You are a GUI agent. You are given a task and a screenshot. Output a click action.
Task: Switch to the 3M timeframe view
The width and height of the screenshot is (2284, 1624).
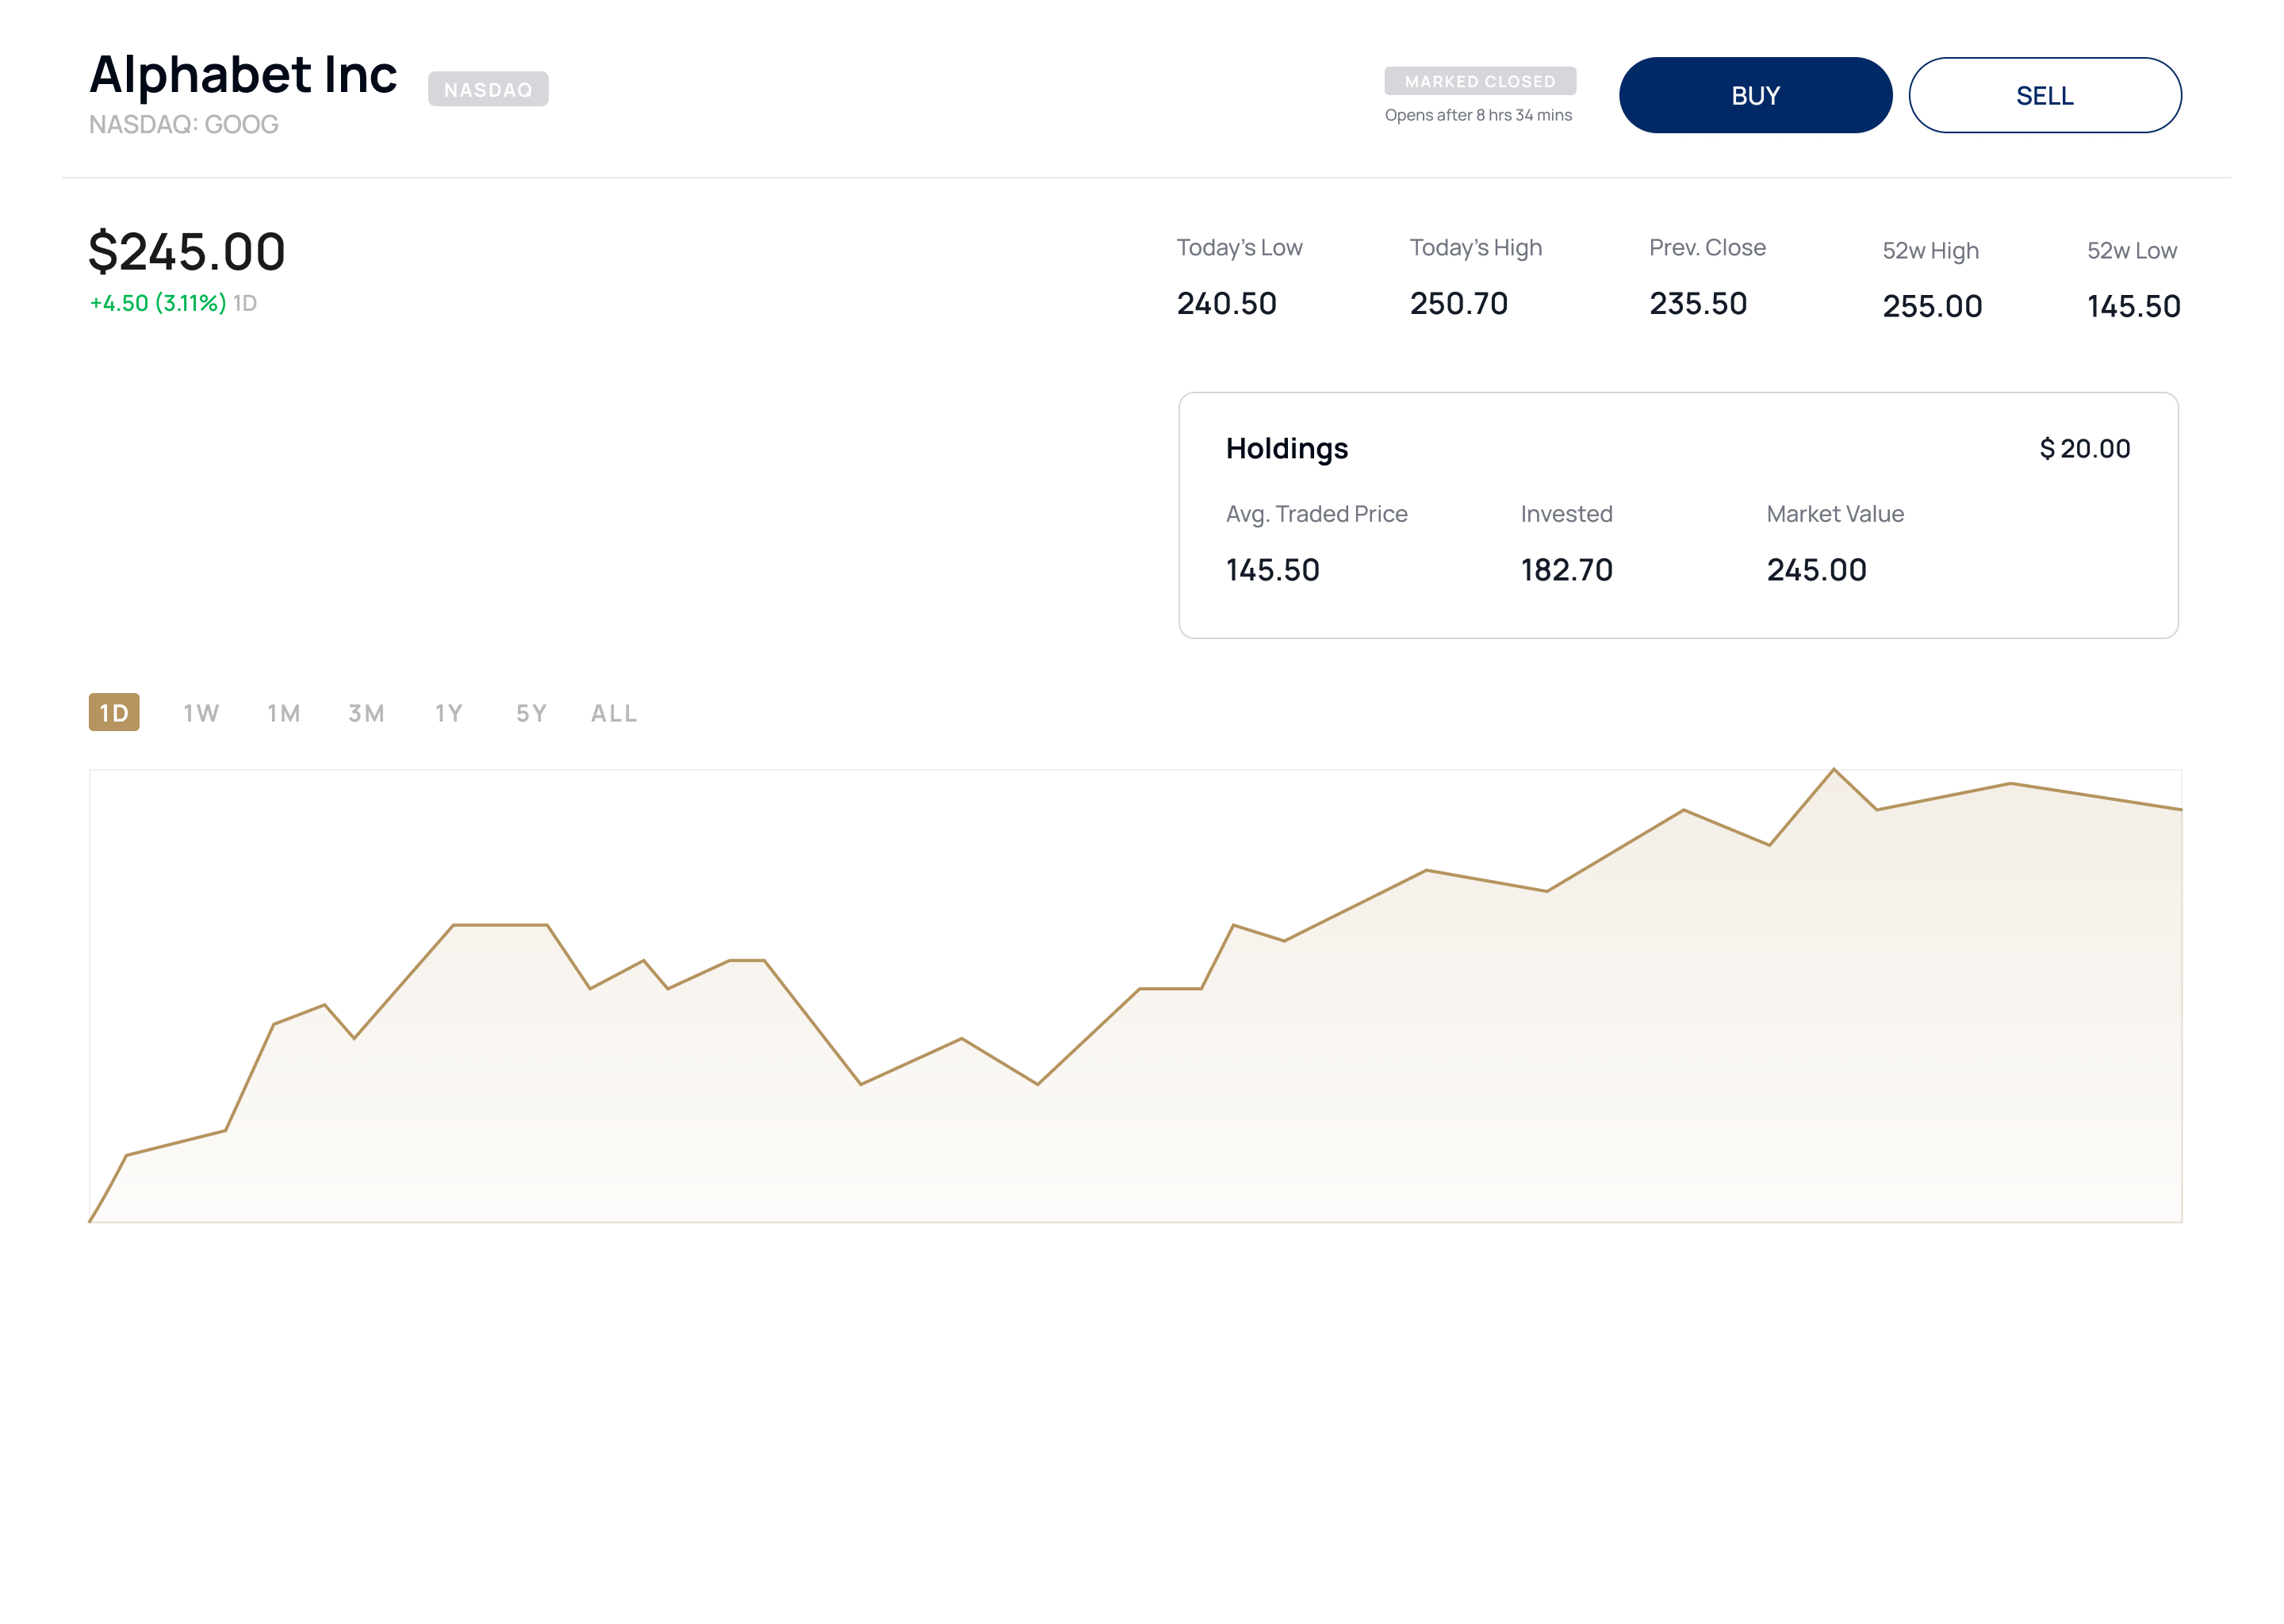coord(366,713)
